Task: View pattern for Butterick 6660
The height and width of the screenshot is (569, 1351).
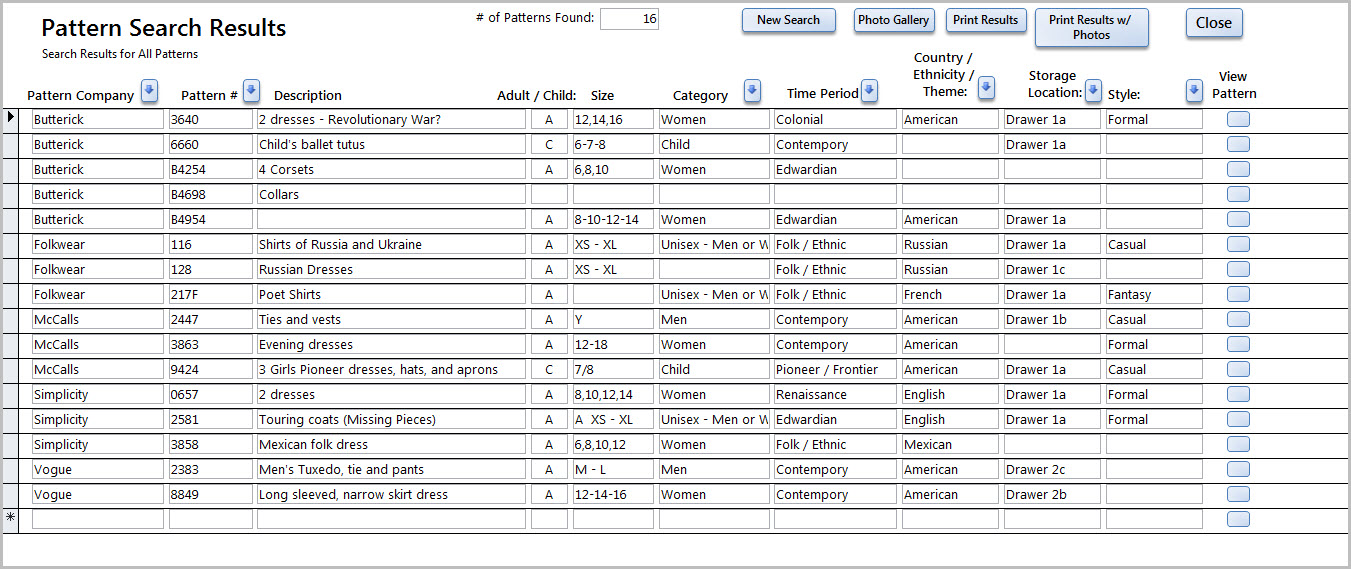Action: click(x=1238, y=145)
